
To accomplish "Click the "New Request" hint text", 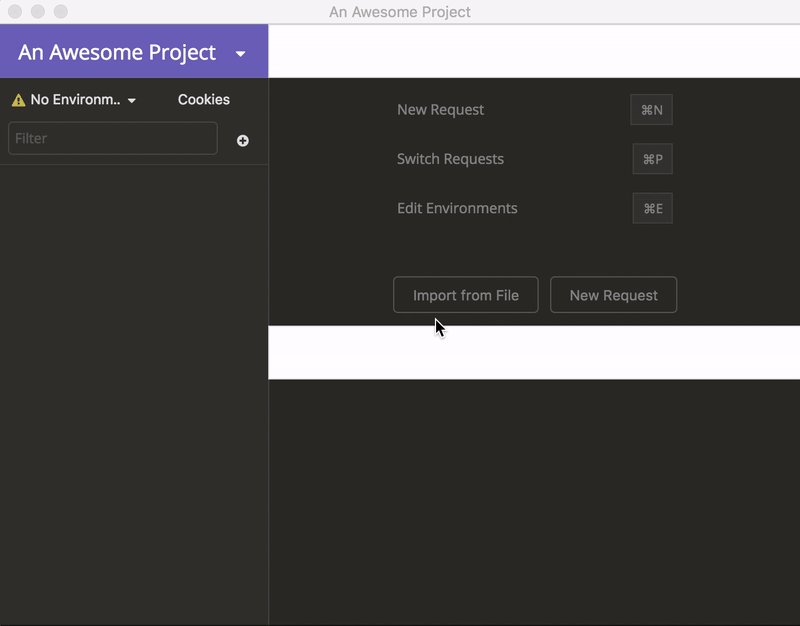I will tap(440, 110).
